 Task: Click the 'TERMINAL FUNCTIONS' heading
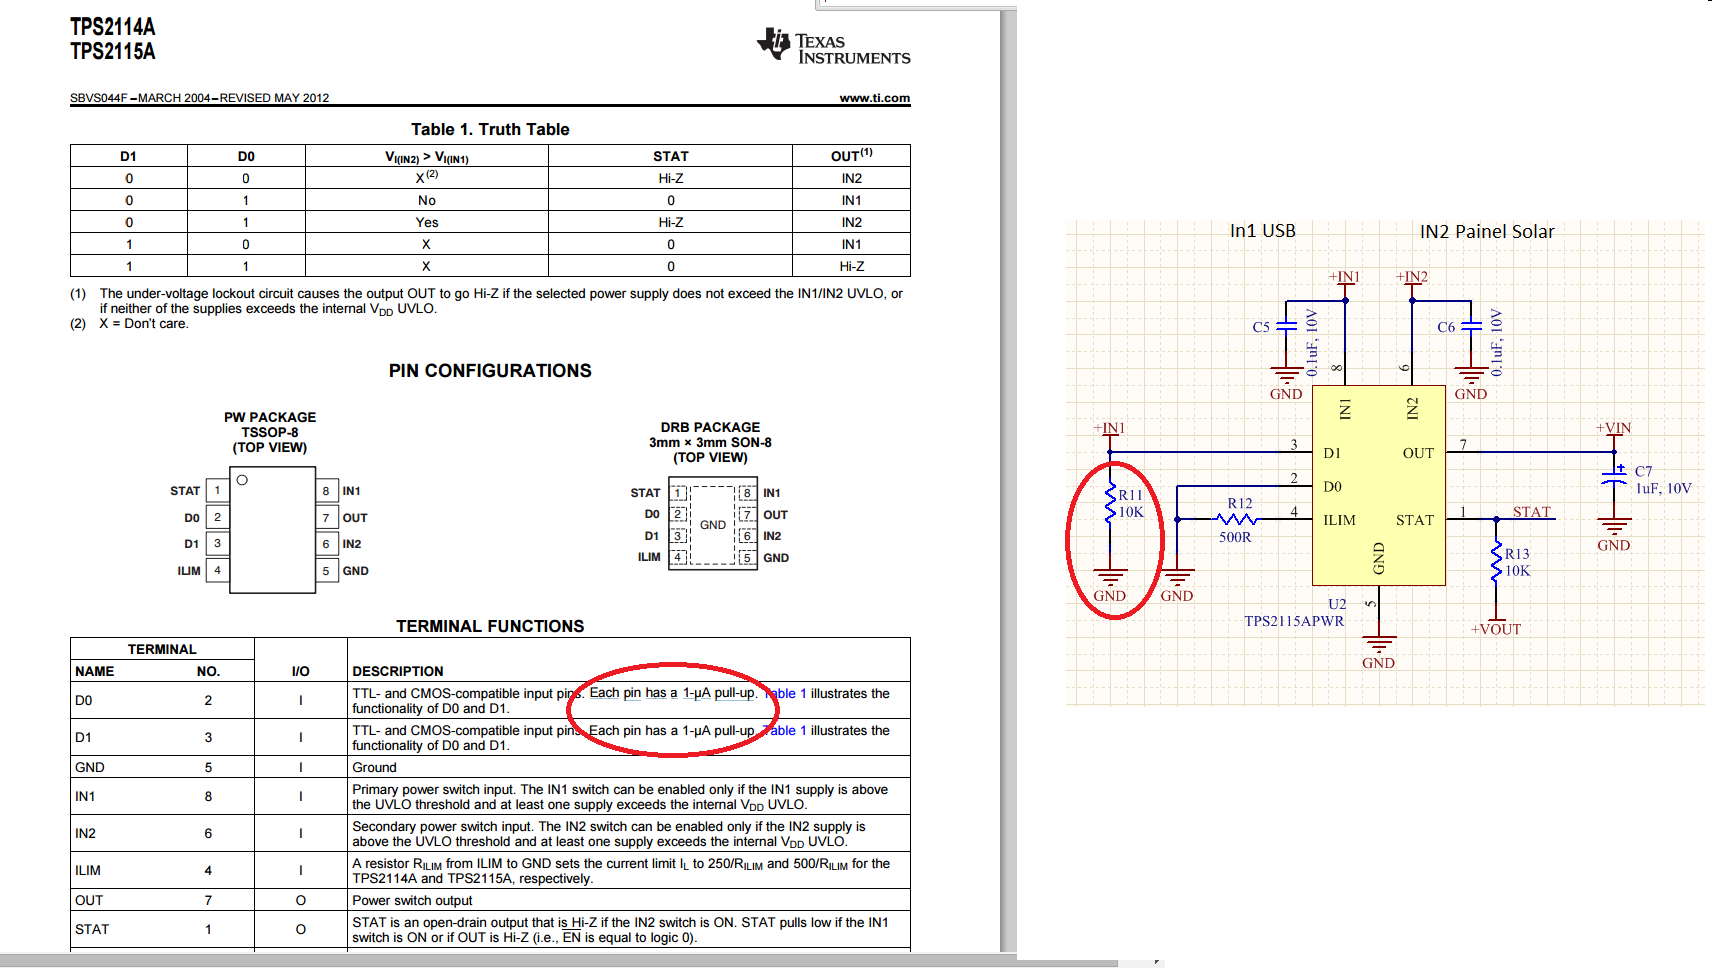point(490,626)
